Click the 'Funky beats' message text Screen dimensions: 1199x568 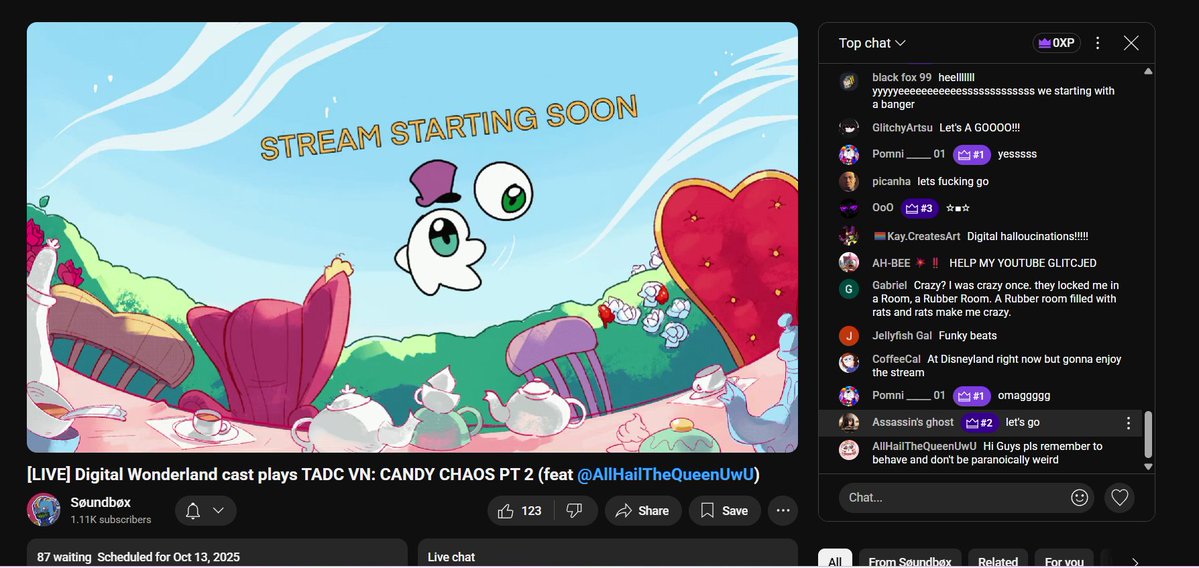click(967, 336)
